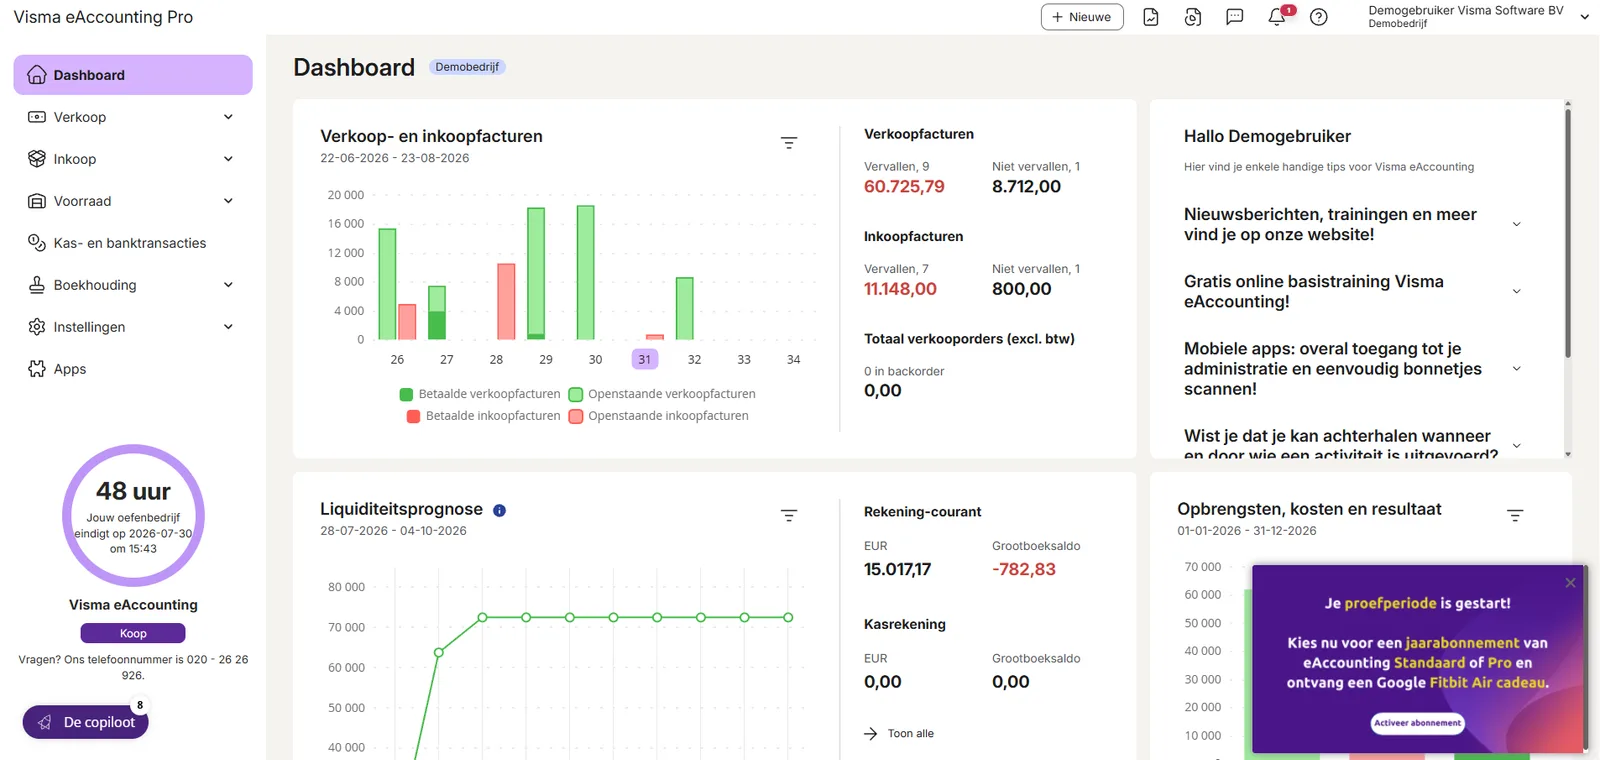Viewport: 1600px width, 760px height.
Task: Click the Instellingen gear icon
Action: (37, 327)
